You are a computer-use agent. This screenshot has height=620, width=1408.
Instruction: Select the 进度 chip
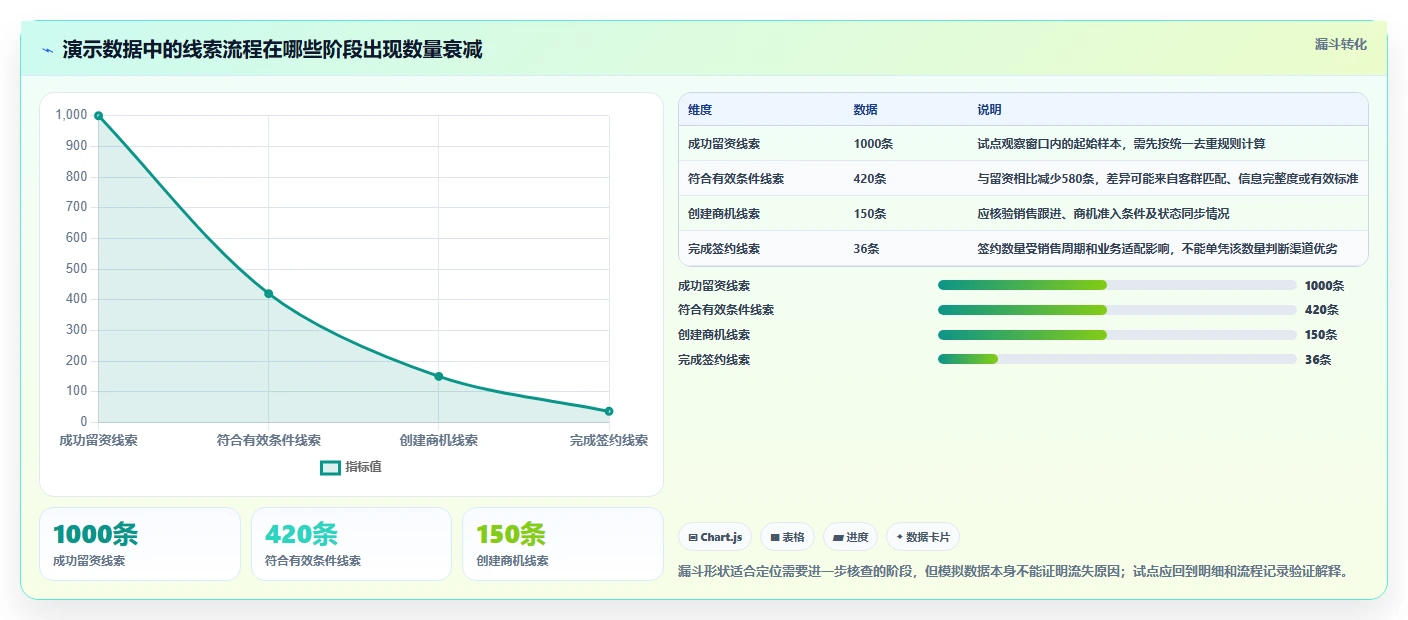click(x=850, y=537)
